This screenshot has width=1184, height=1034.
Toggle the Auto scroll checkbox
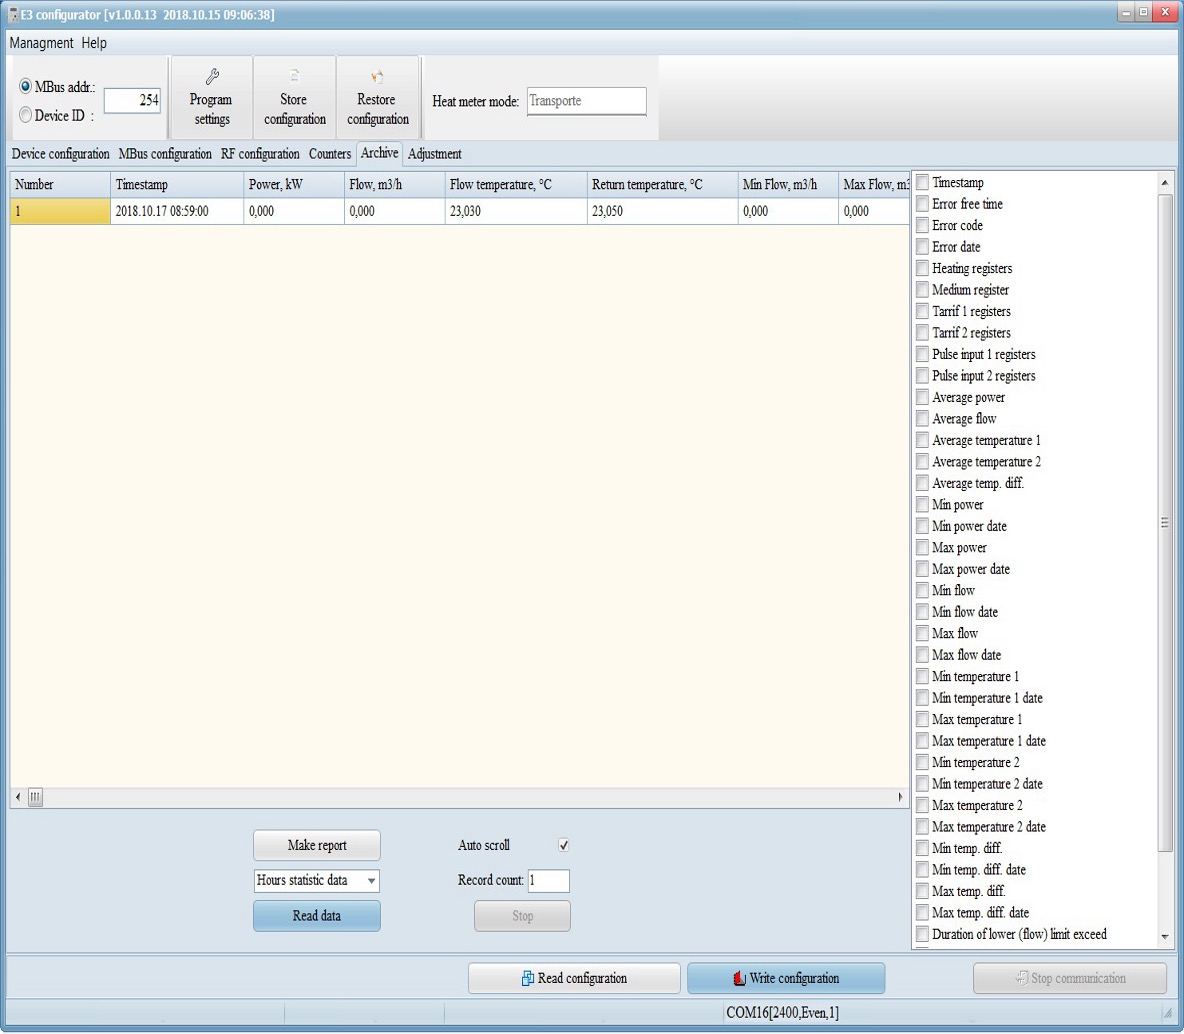tap(564, 846)
